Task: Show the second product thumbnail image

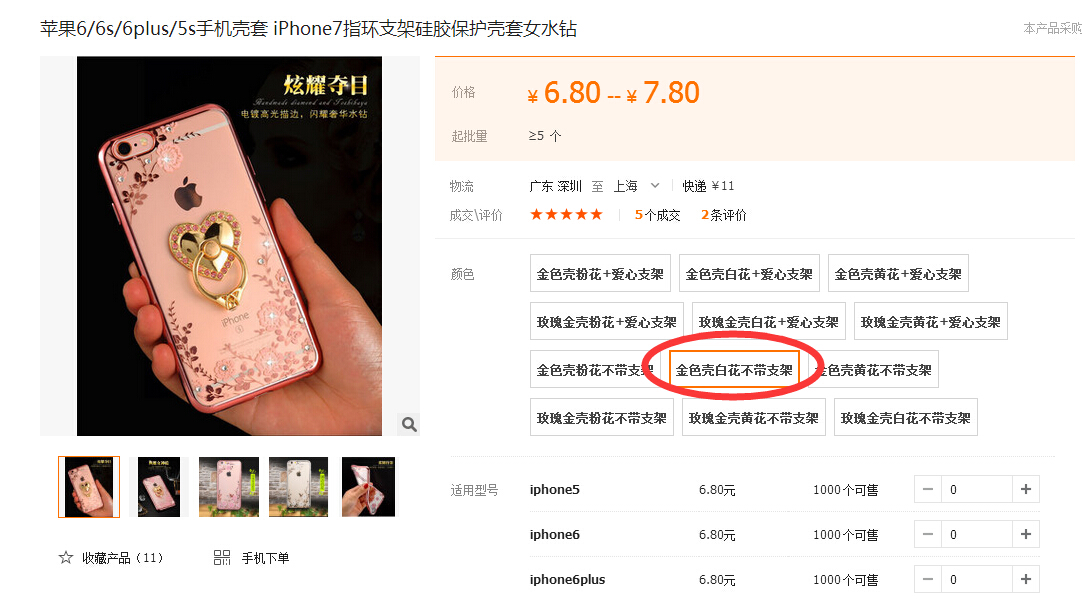Action: 159,487
